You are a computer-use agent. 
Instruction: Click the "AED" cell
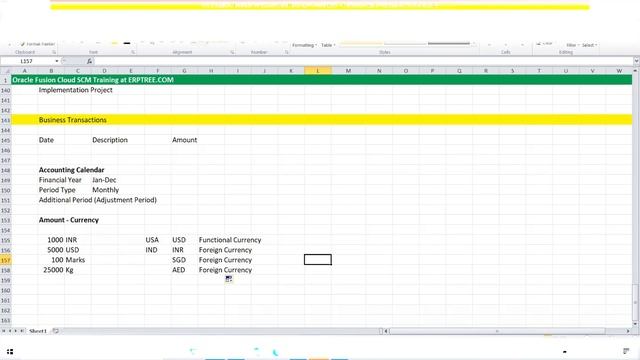[x=178, y=270]
